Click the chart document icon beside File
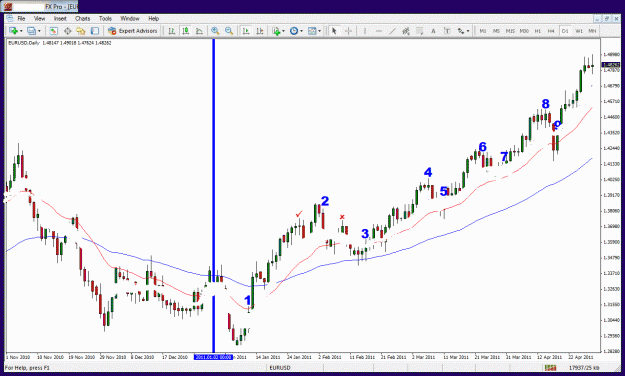This screenshot has width=625, height=376. pyautogui.click(x=9, y=18)
